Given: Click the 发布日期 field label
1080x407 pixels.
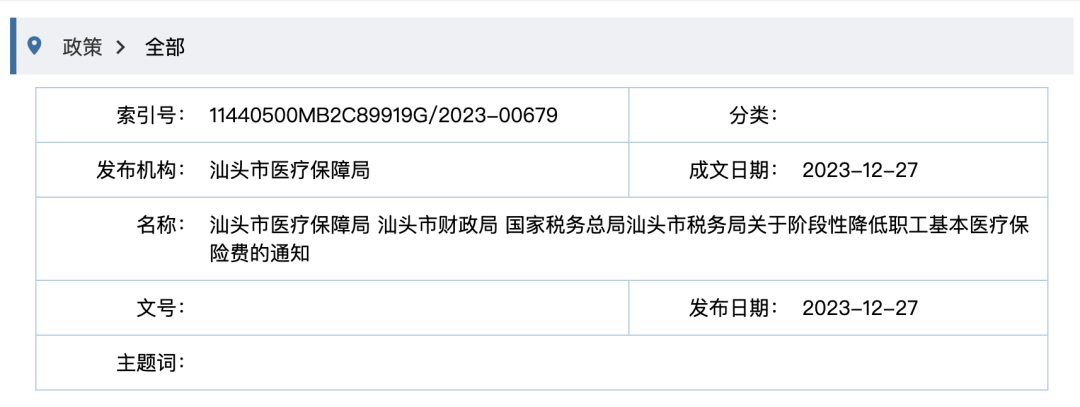Looking at the screenshot, I should [734, 307].
